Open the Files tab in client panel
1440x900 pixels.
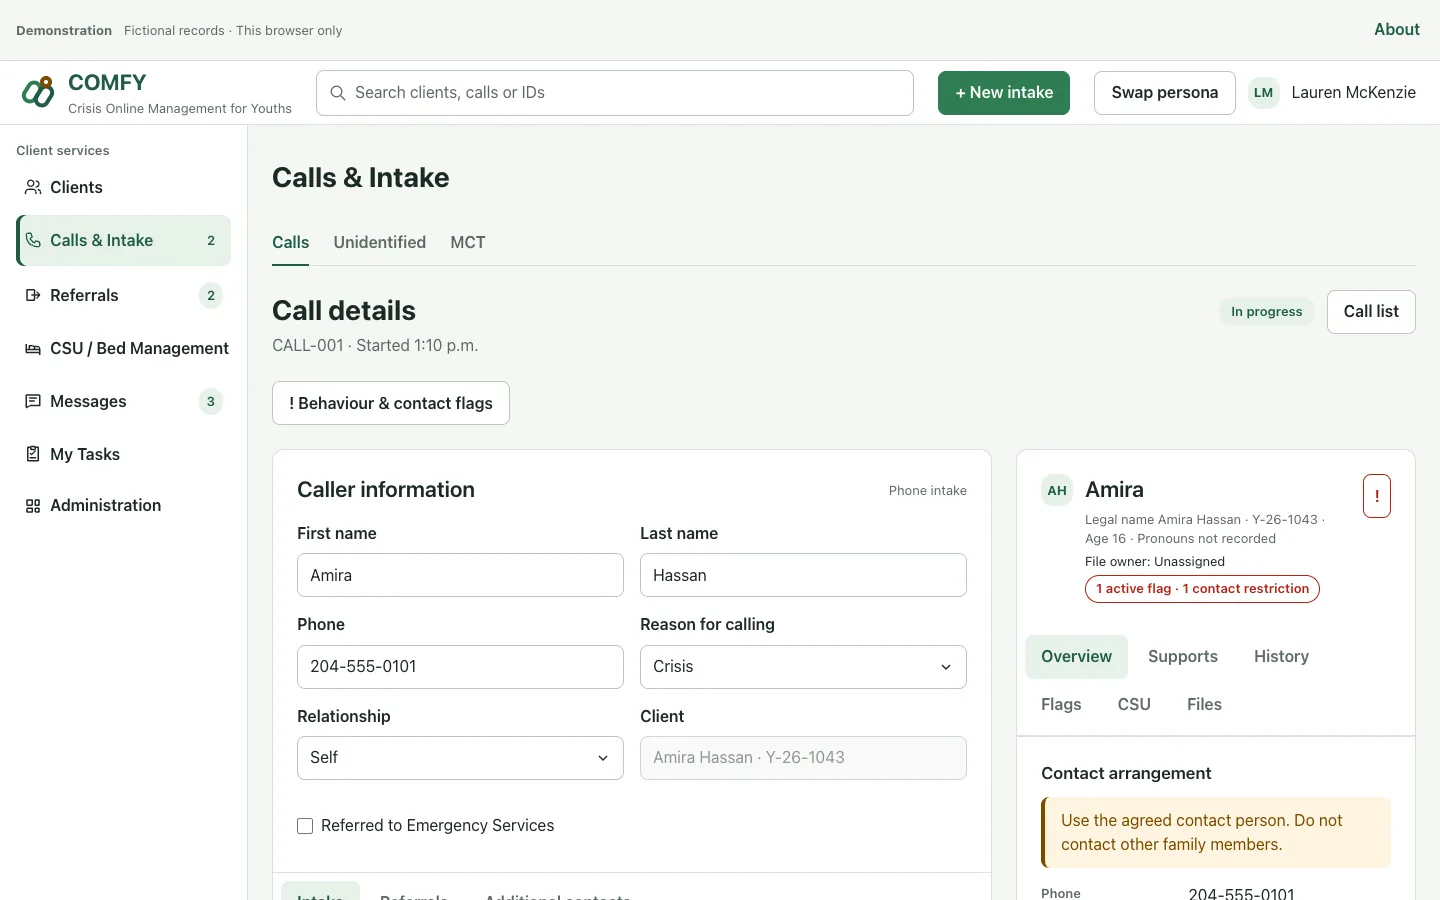[1204, 705]
